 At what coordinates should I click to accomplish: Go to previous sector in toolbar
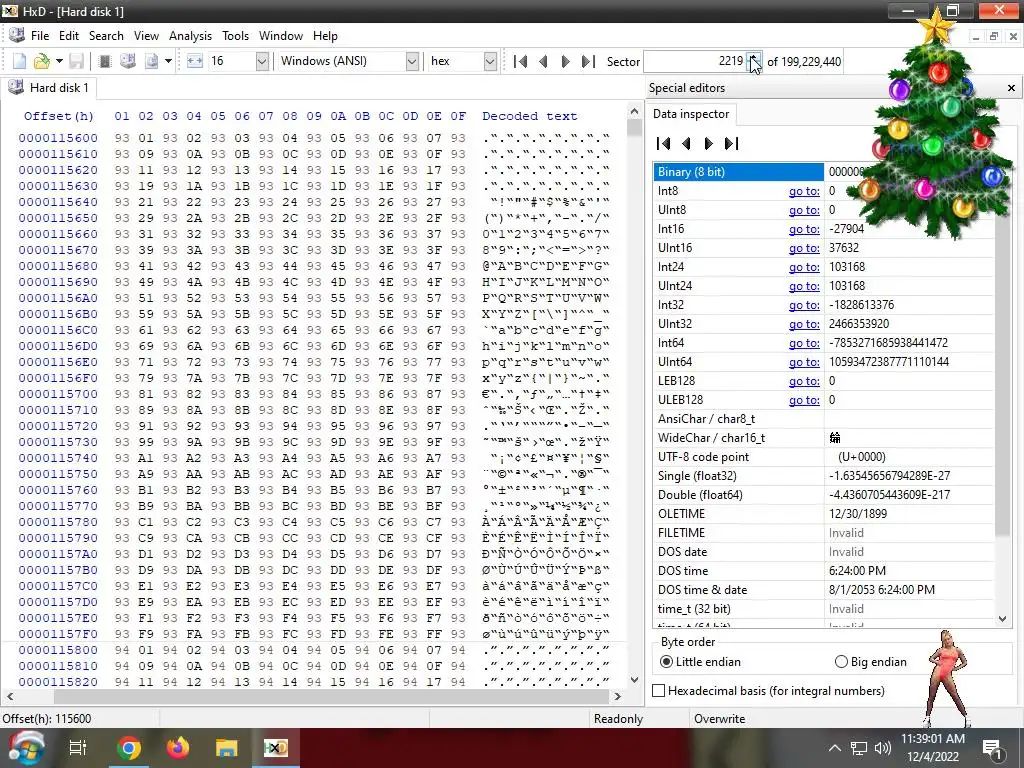coord(543,61)
